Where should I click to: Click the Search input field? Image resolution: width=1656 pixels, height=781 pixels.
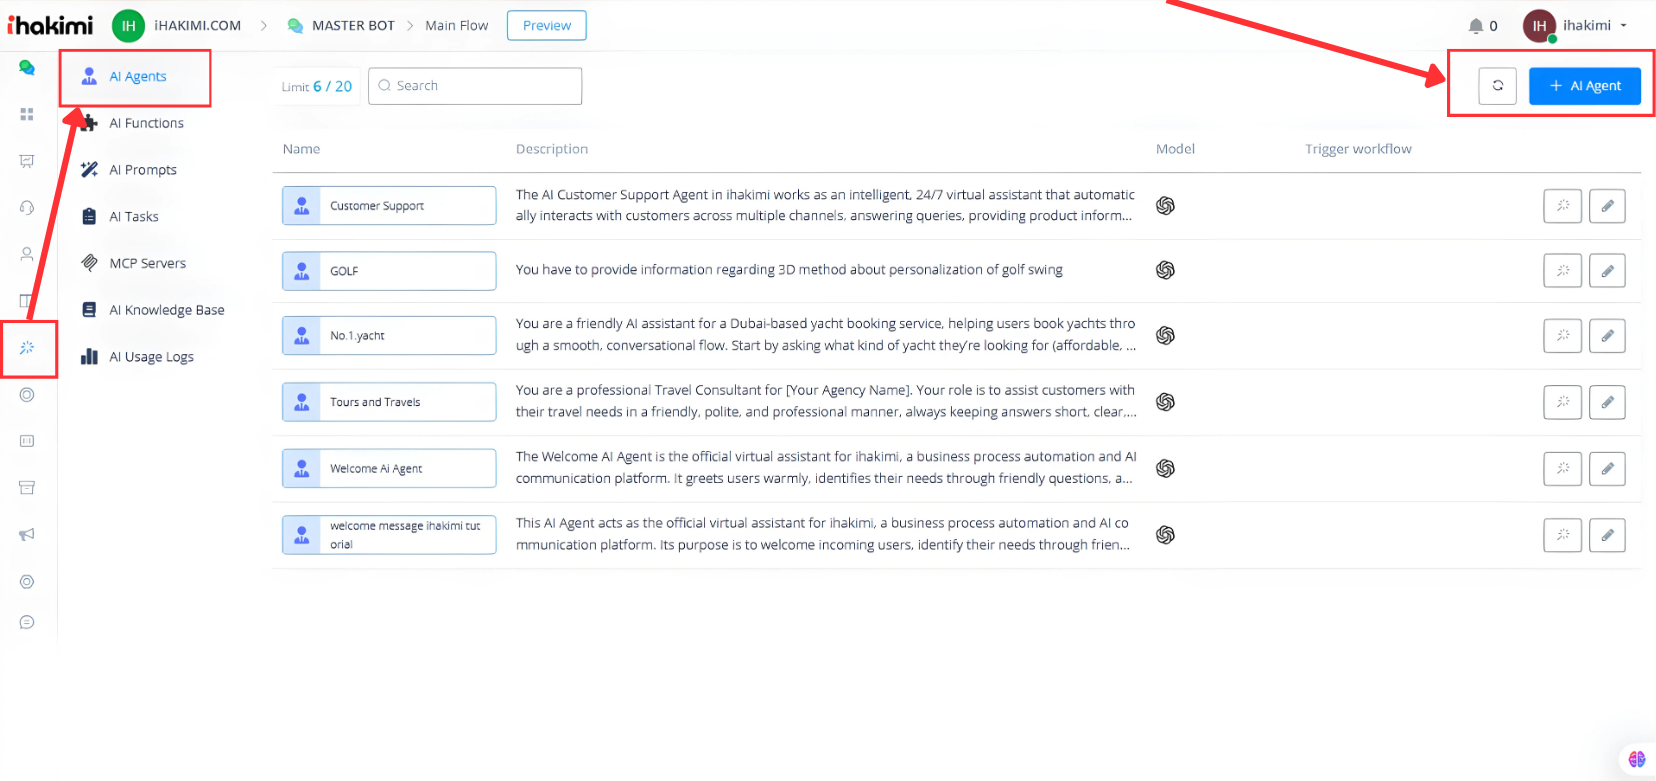tap(475, 86)
